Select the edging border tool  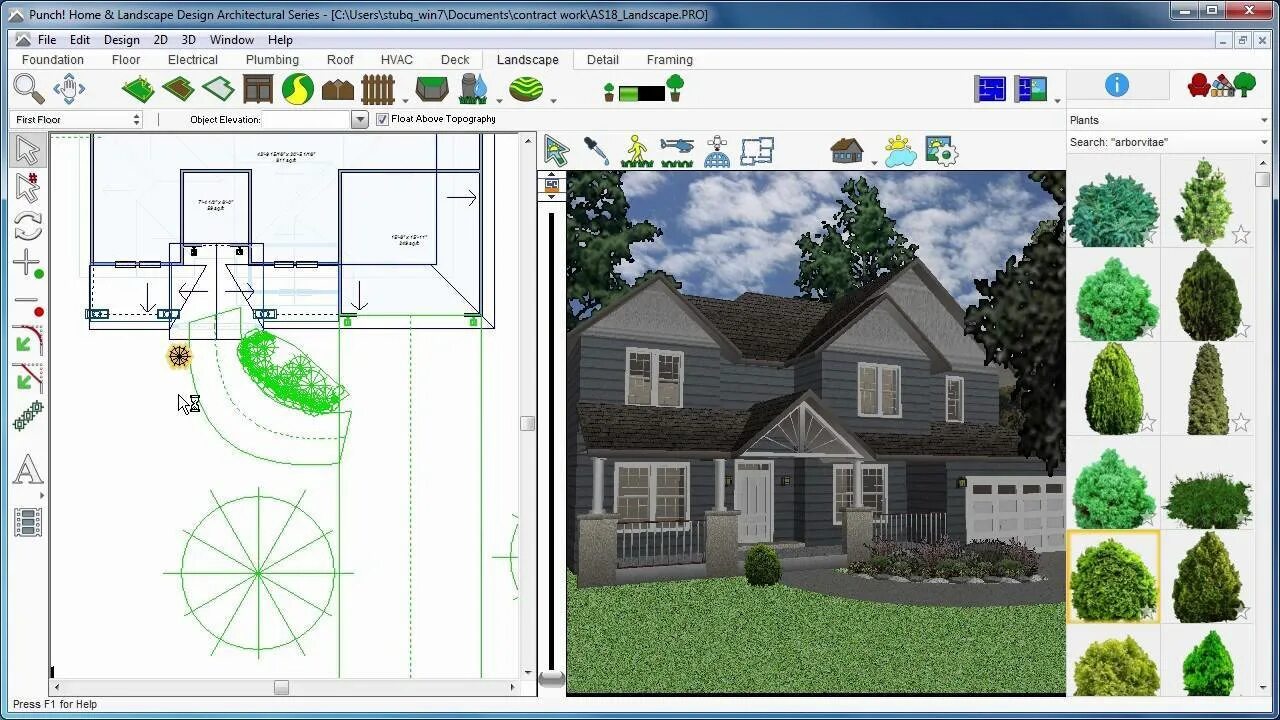[338, 90]
